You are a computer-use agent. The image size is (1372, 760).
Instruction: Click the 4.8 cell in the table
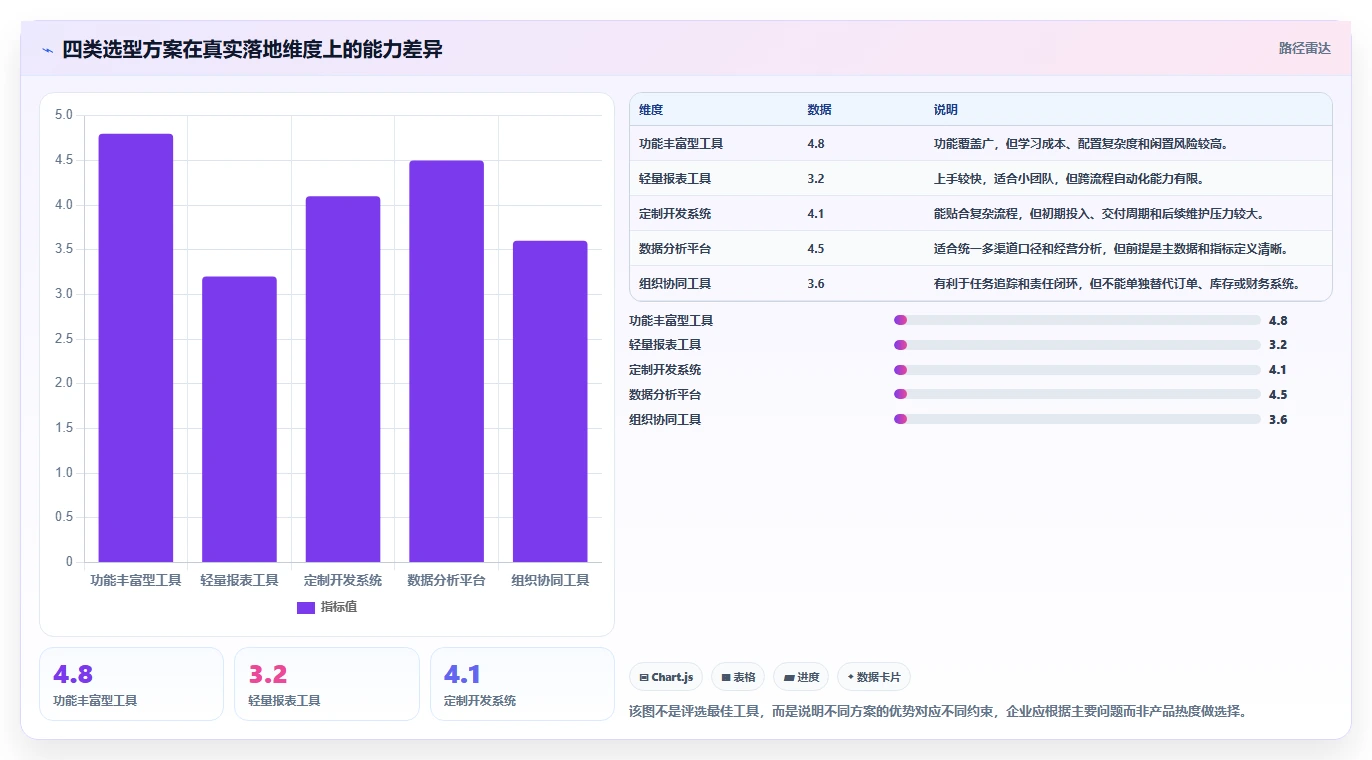coord(816,144)
